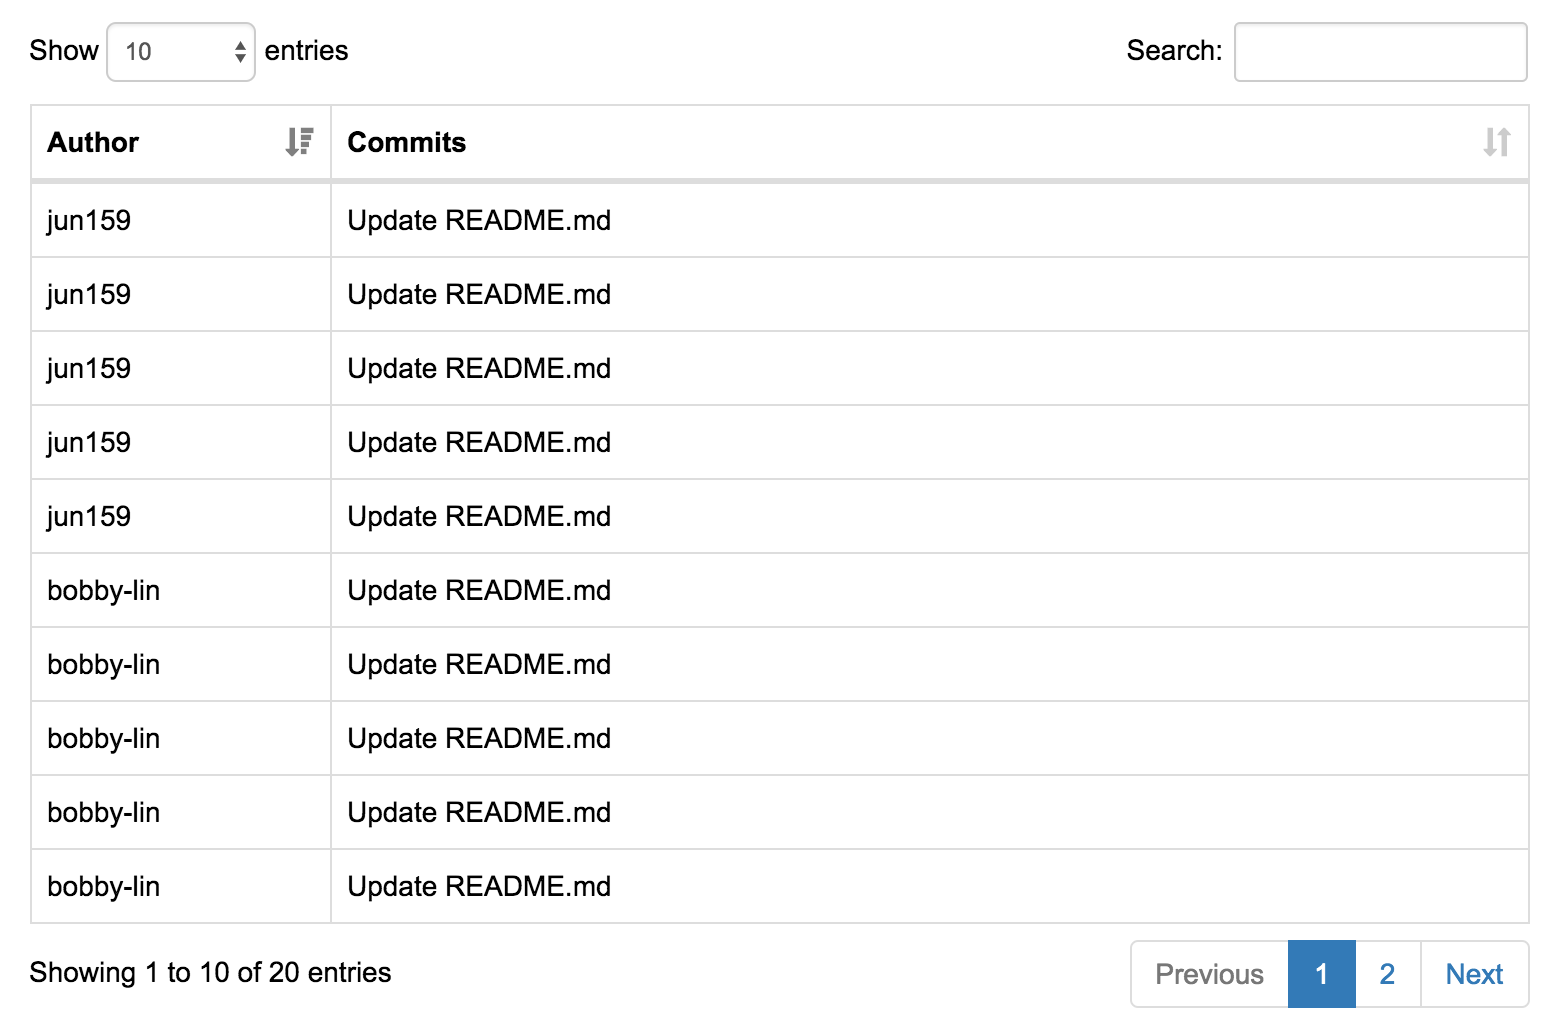The width and height of the screenshot is (1552, 1028).
Task: Select the third bobby-lin row's commit text
Action: coord(479,738)
